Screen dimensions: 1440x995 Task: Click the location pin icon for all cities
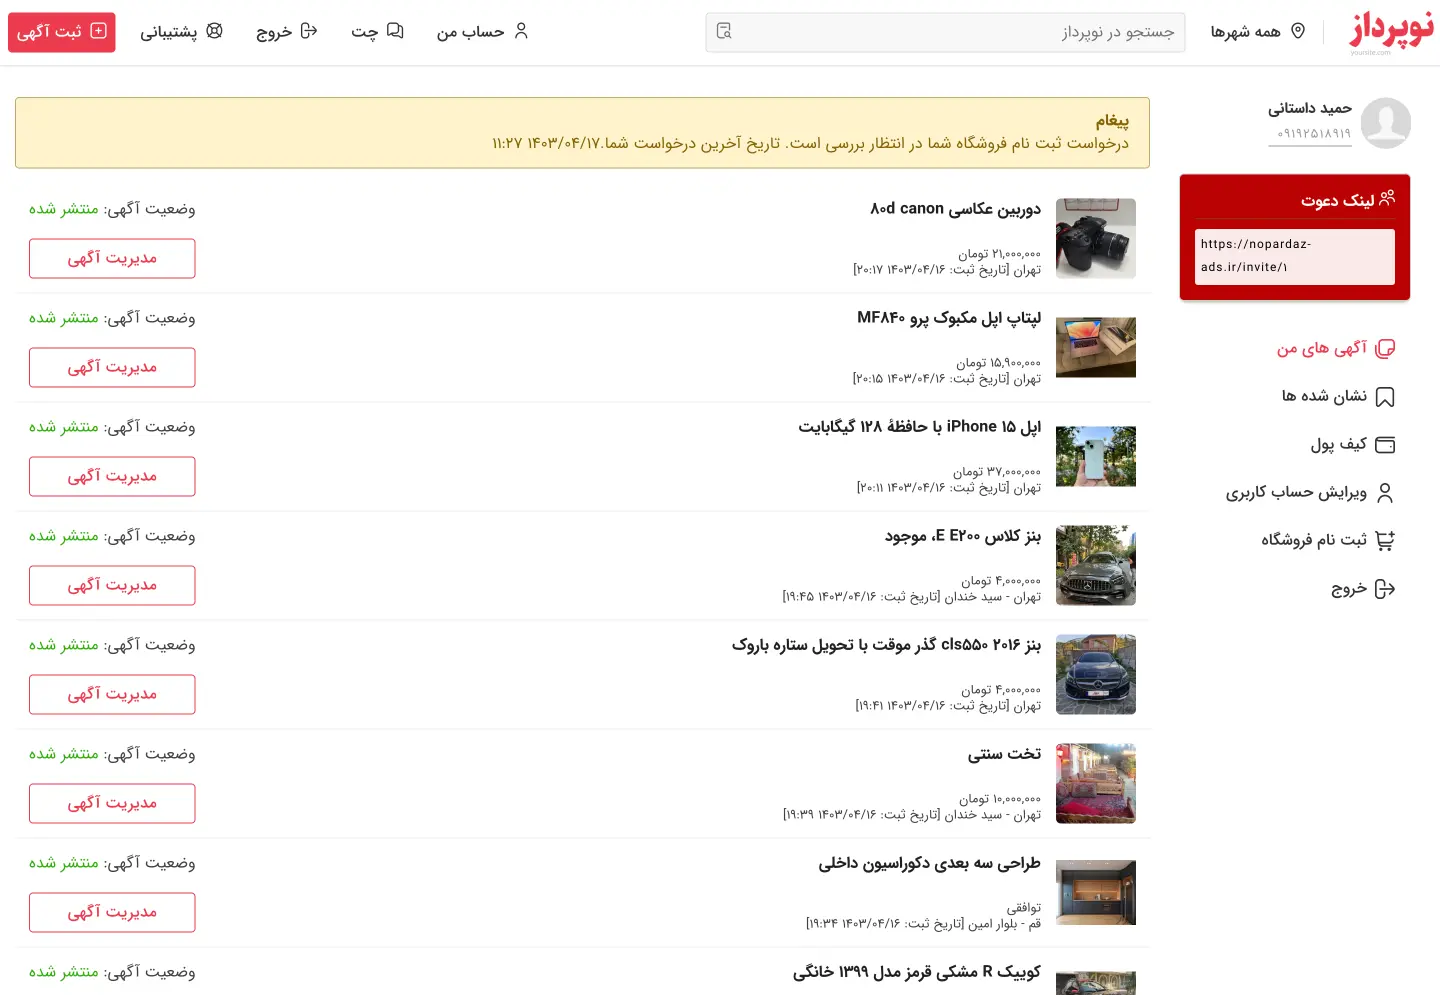click(x=1298, y=31)
